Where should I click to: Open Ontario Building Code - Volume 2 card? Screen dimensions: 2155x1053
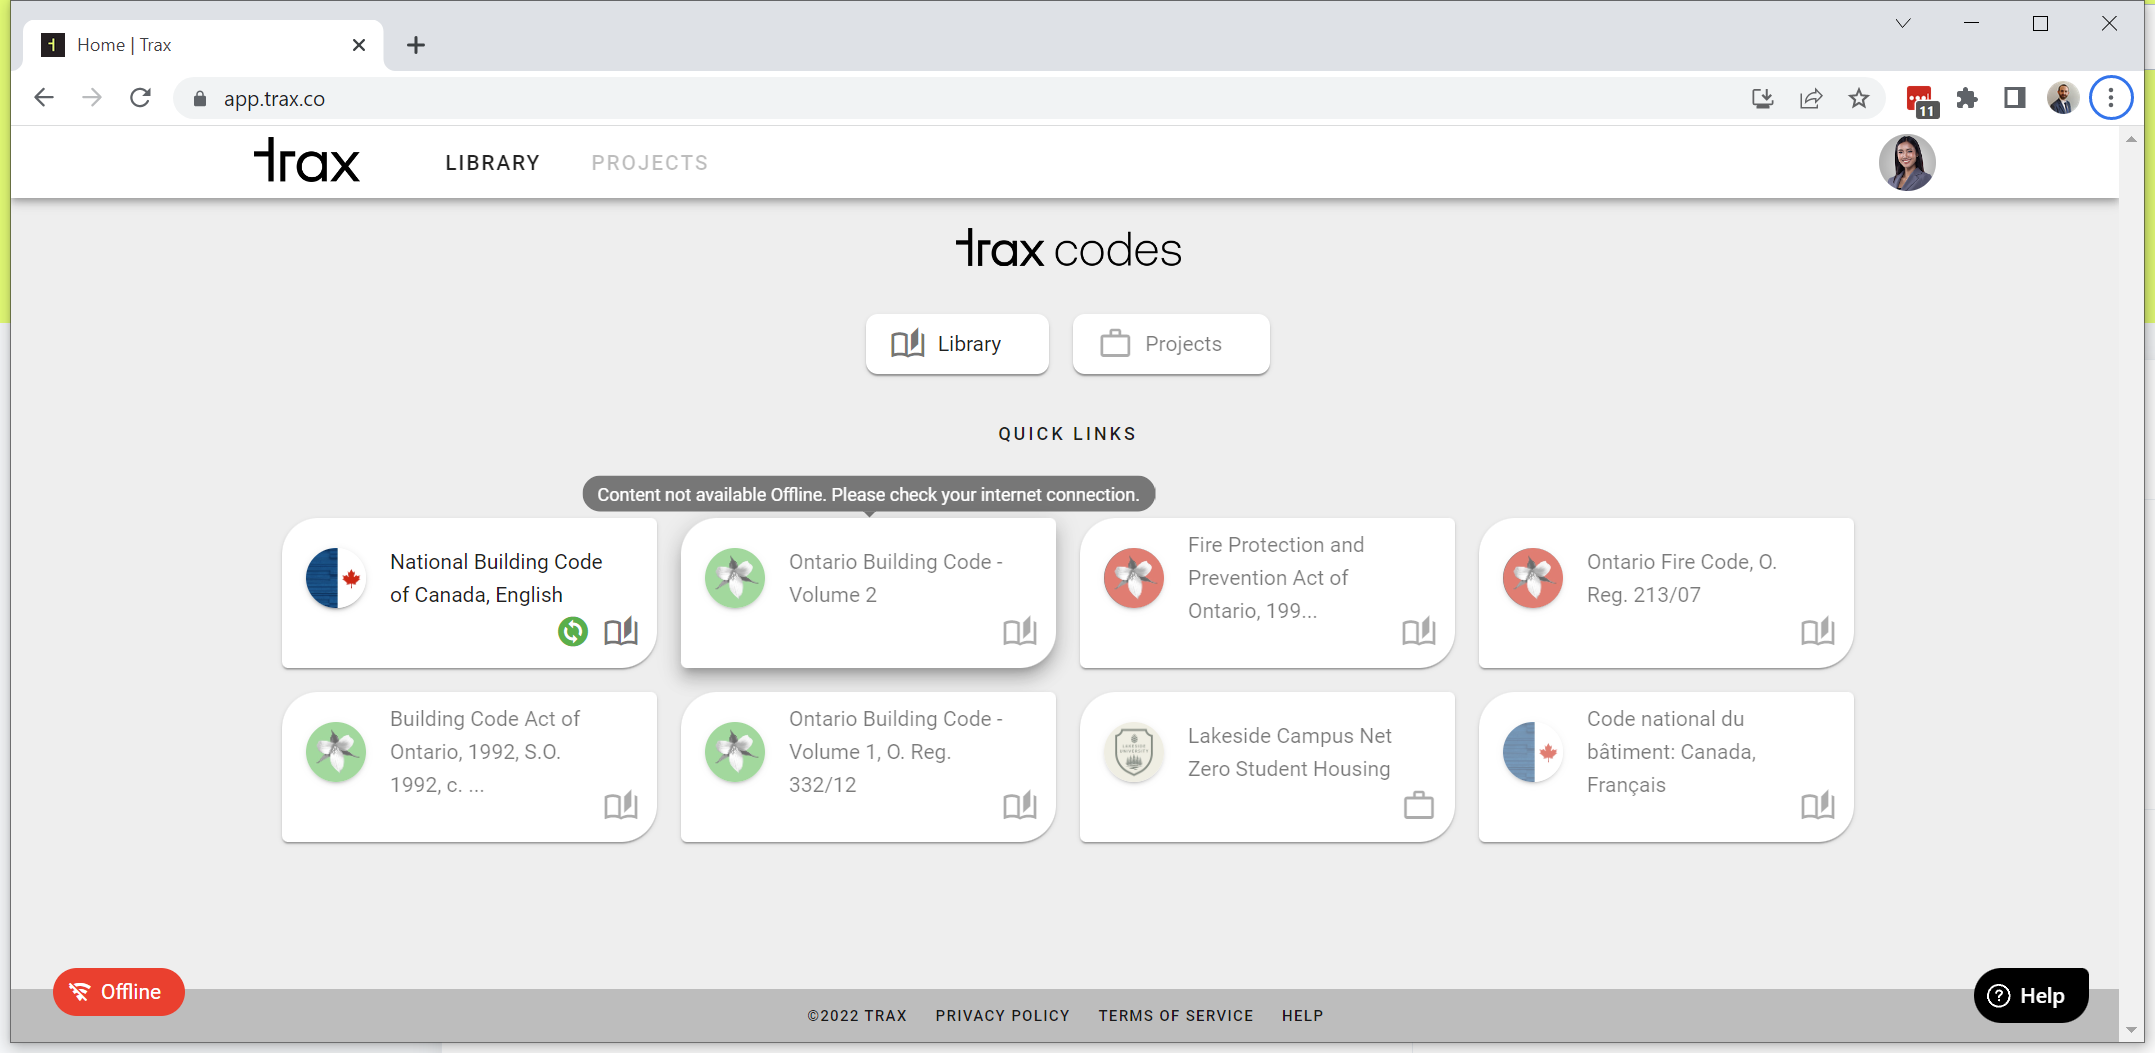(868, 592)
